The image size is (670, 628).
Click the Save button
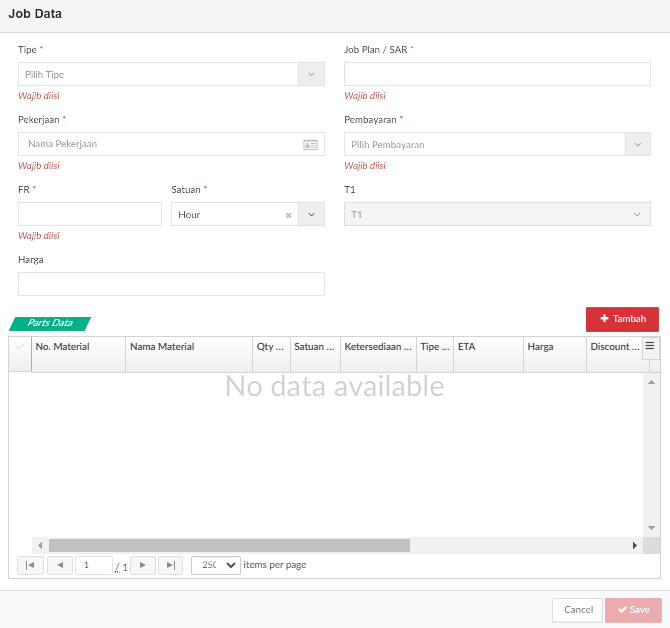pyautogui.click(x=634, y=610)
